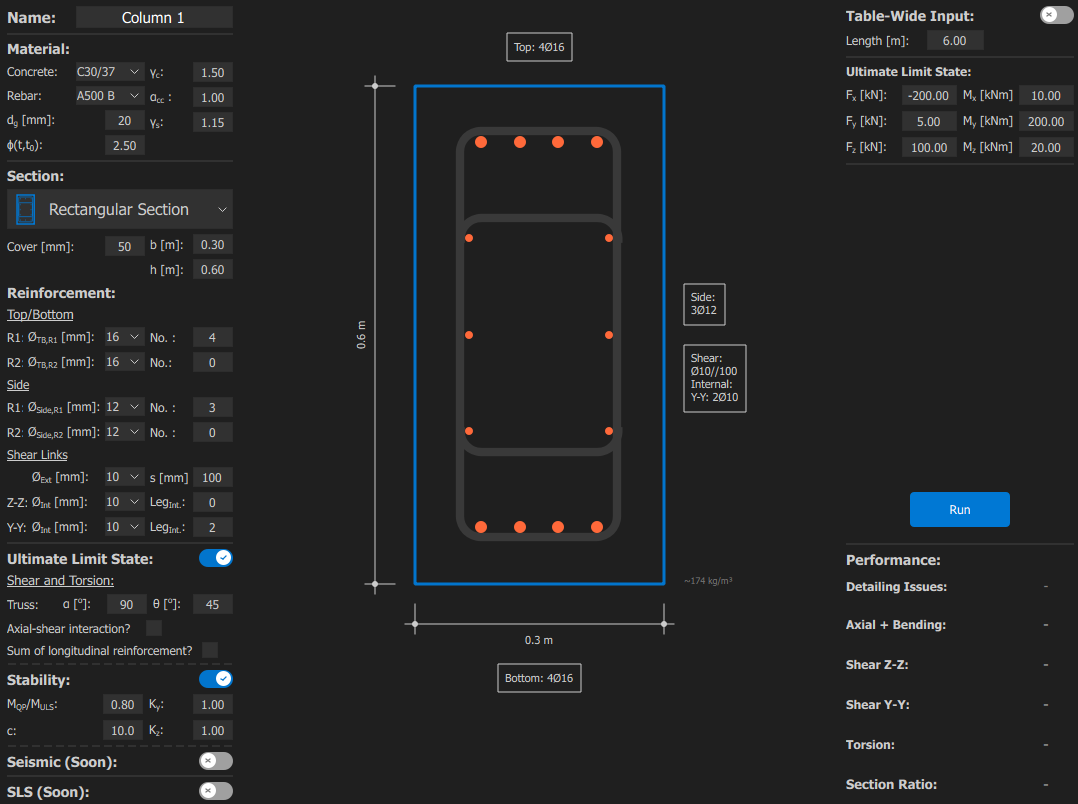Edit the column Name field
The image size is (1078, 804).
154,17
